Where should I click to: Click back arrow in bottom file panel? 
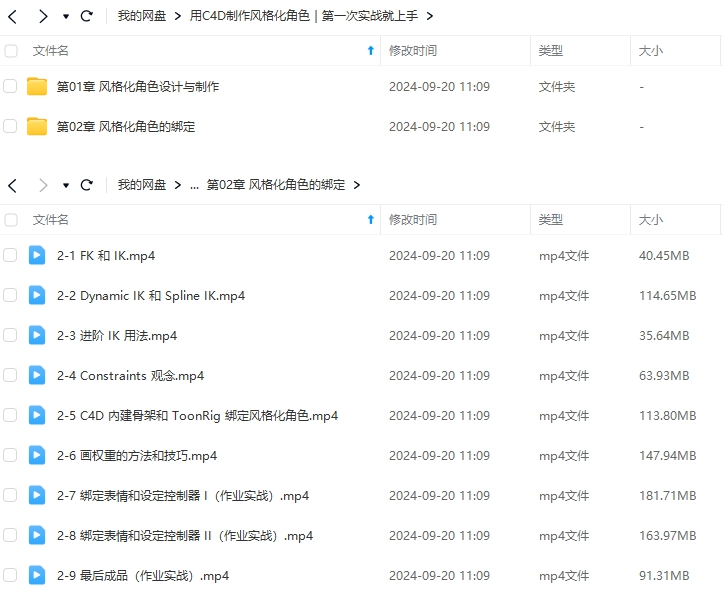pyautogui.click(x=12, y=186)
